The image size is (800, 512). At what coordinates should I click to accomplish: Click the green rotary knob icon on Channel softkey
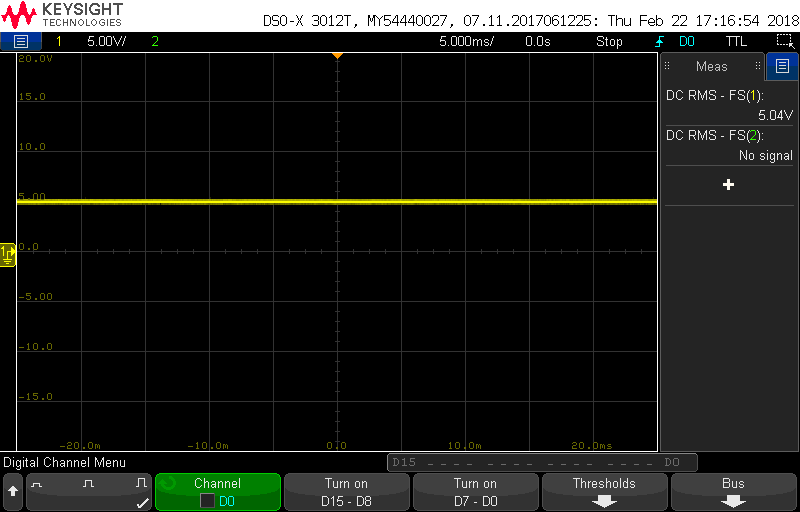(x=167, y=483)
